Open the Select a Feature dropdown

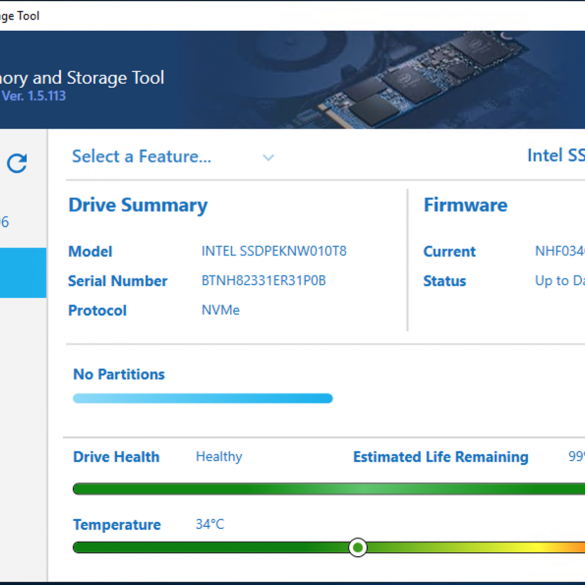tap(173, 156)
